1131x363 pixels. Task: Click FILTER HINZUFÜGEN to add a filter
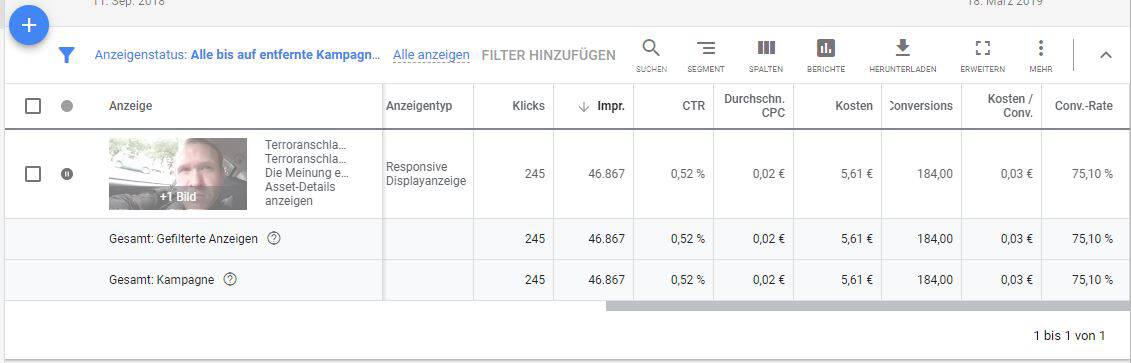tap(549, 55)
